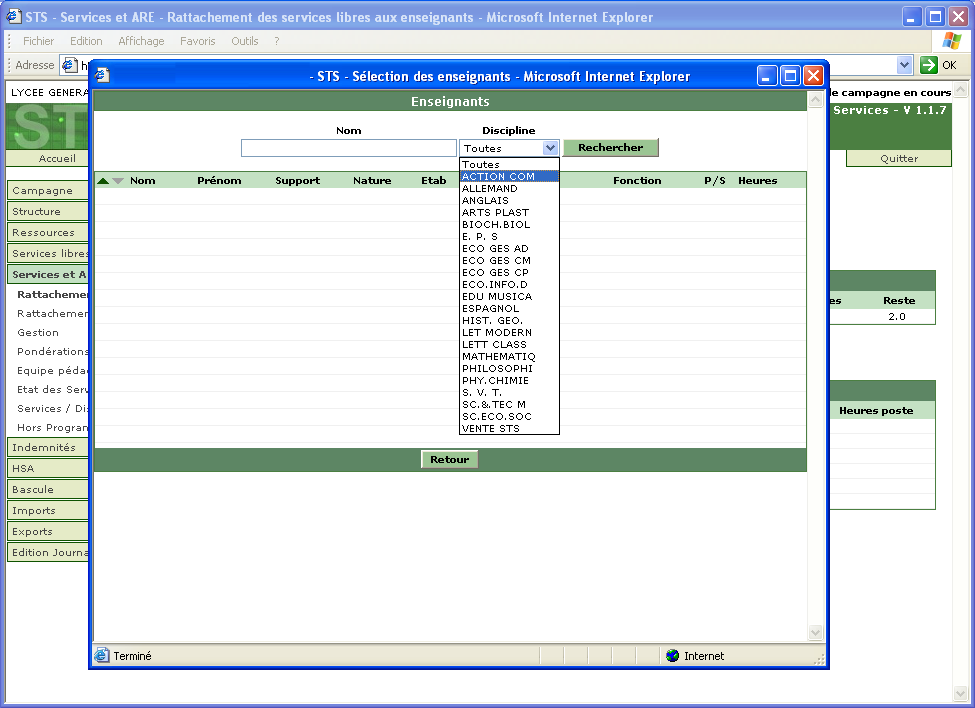Select Toutes in discipline list

(509, 165)
